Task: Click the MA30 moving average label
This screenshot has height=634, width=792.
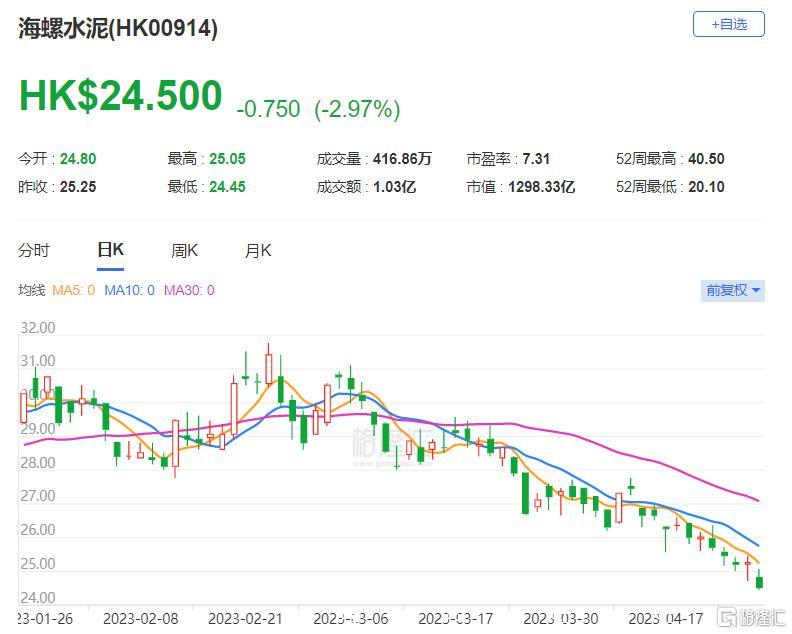Action: pyautogui.click(x=189, y=290)
